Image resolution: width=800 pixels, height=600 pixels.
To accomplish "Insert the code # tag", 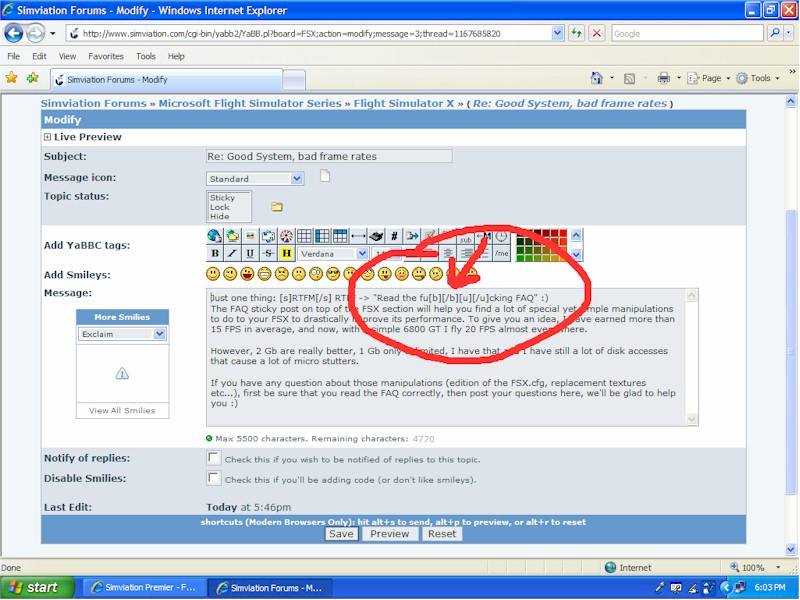I will (395, 237).
